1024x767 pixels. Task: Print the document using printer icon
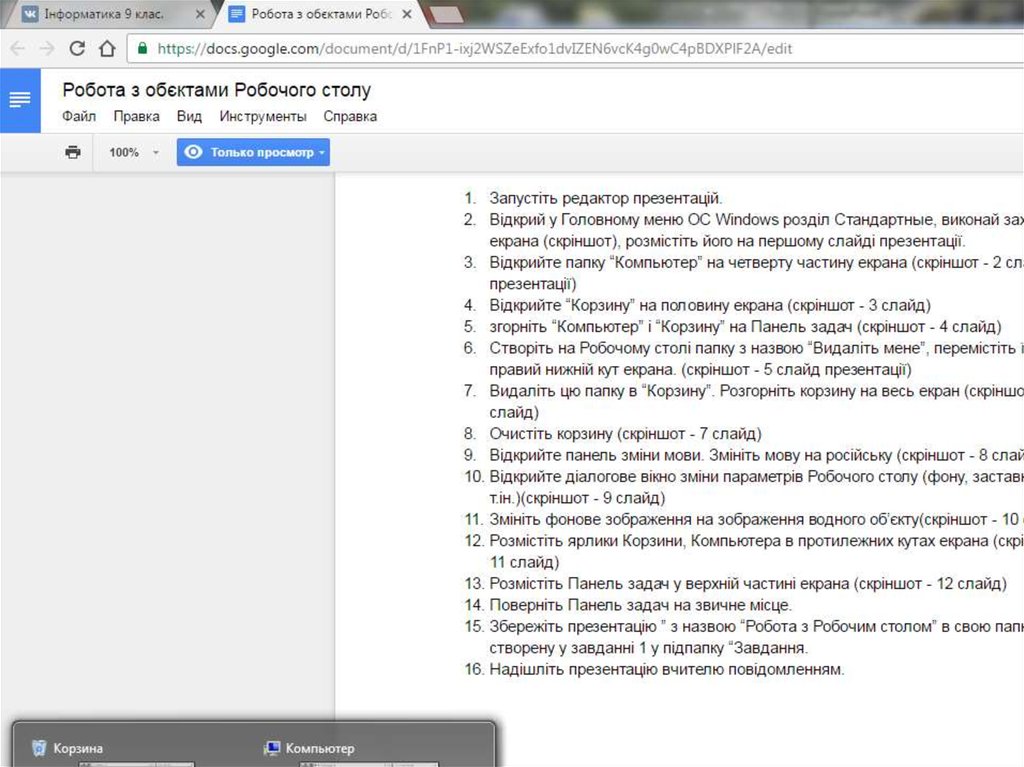[72, 153]
